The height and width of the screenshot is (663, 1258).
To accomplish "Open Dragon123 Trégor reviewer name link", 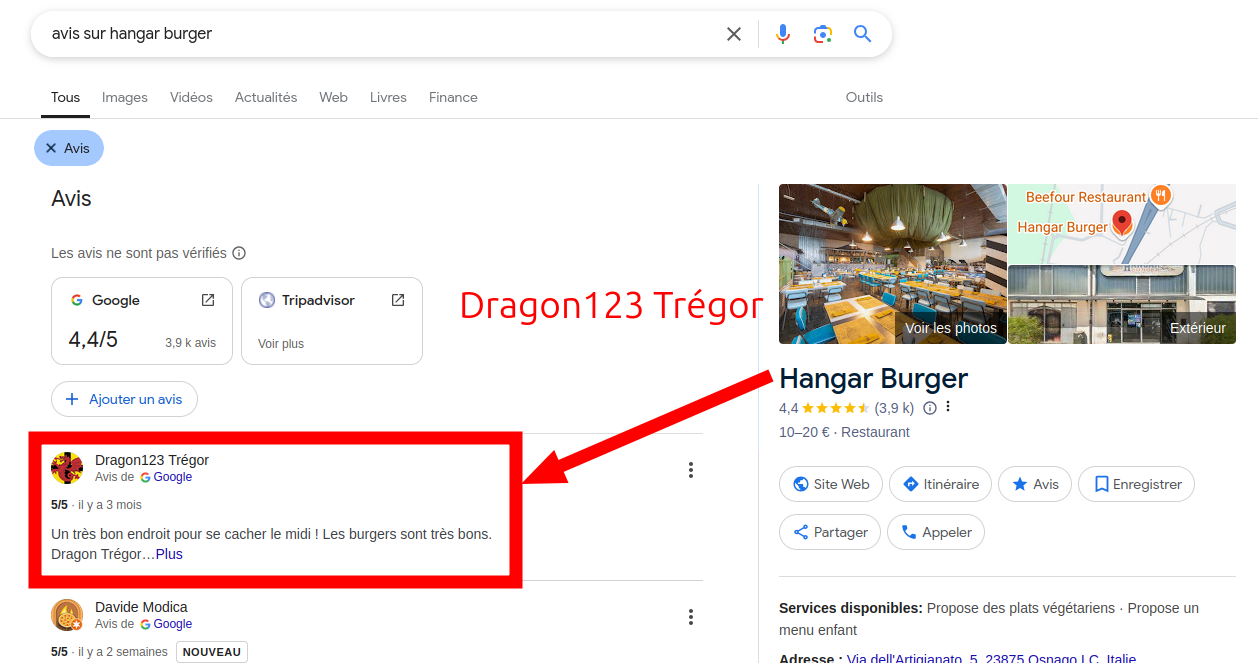I will point(152,460).
